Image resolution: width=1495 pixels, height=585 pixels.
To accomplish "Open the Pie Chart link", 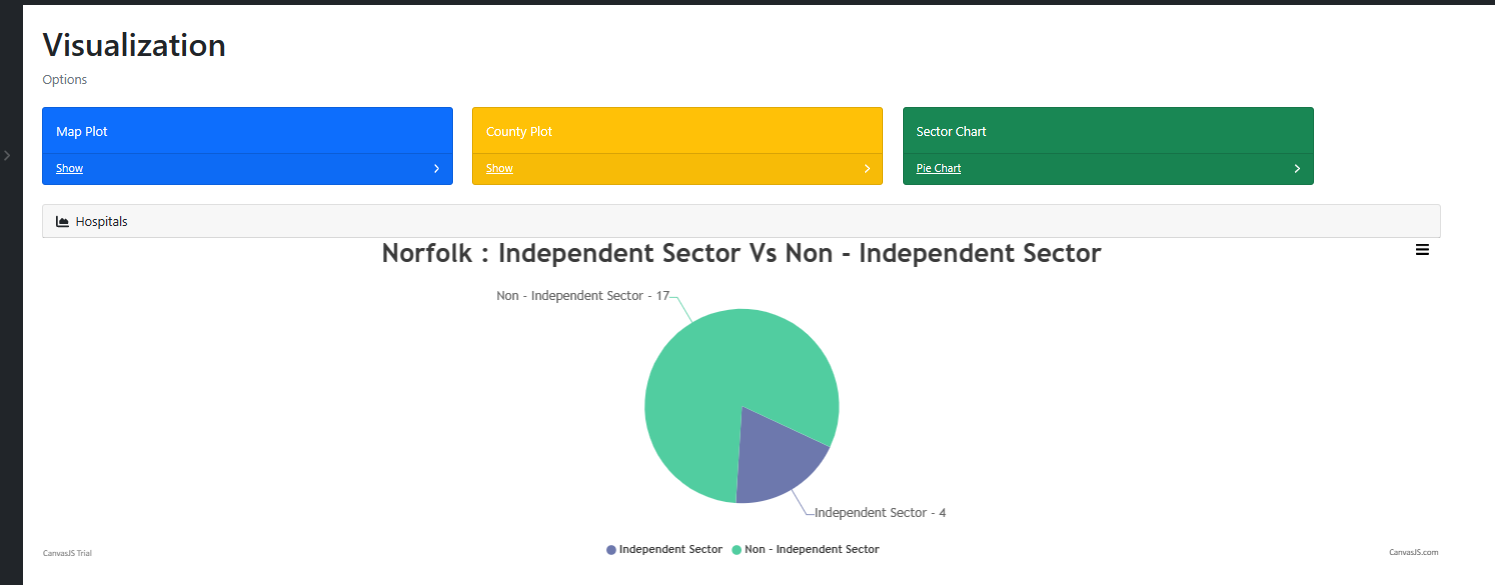I will [x=938, y=168].
